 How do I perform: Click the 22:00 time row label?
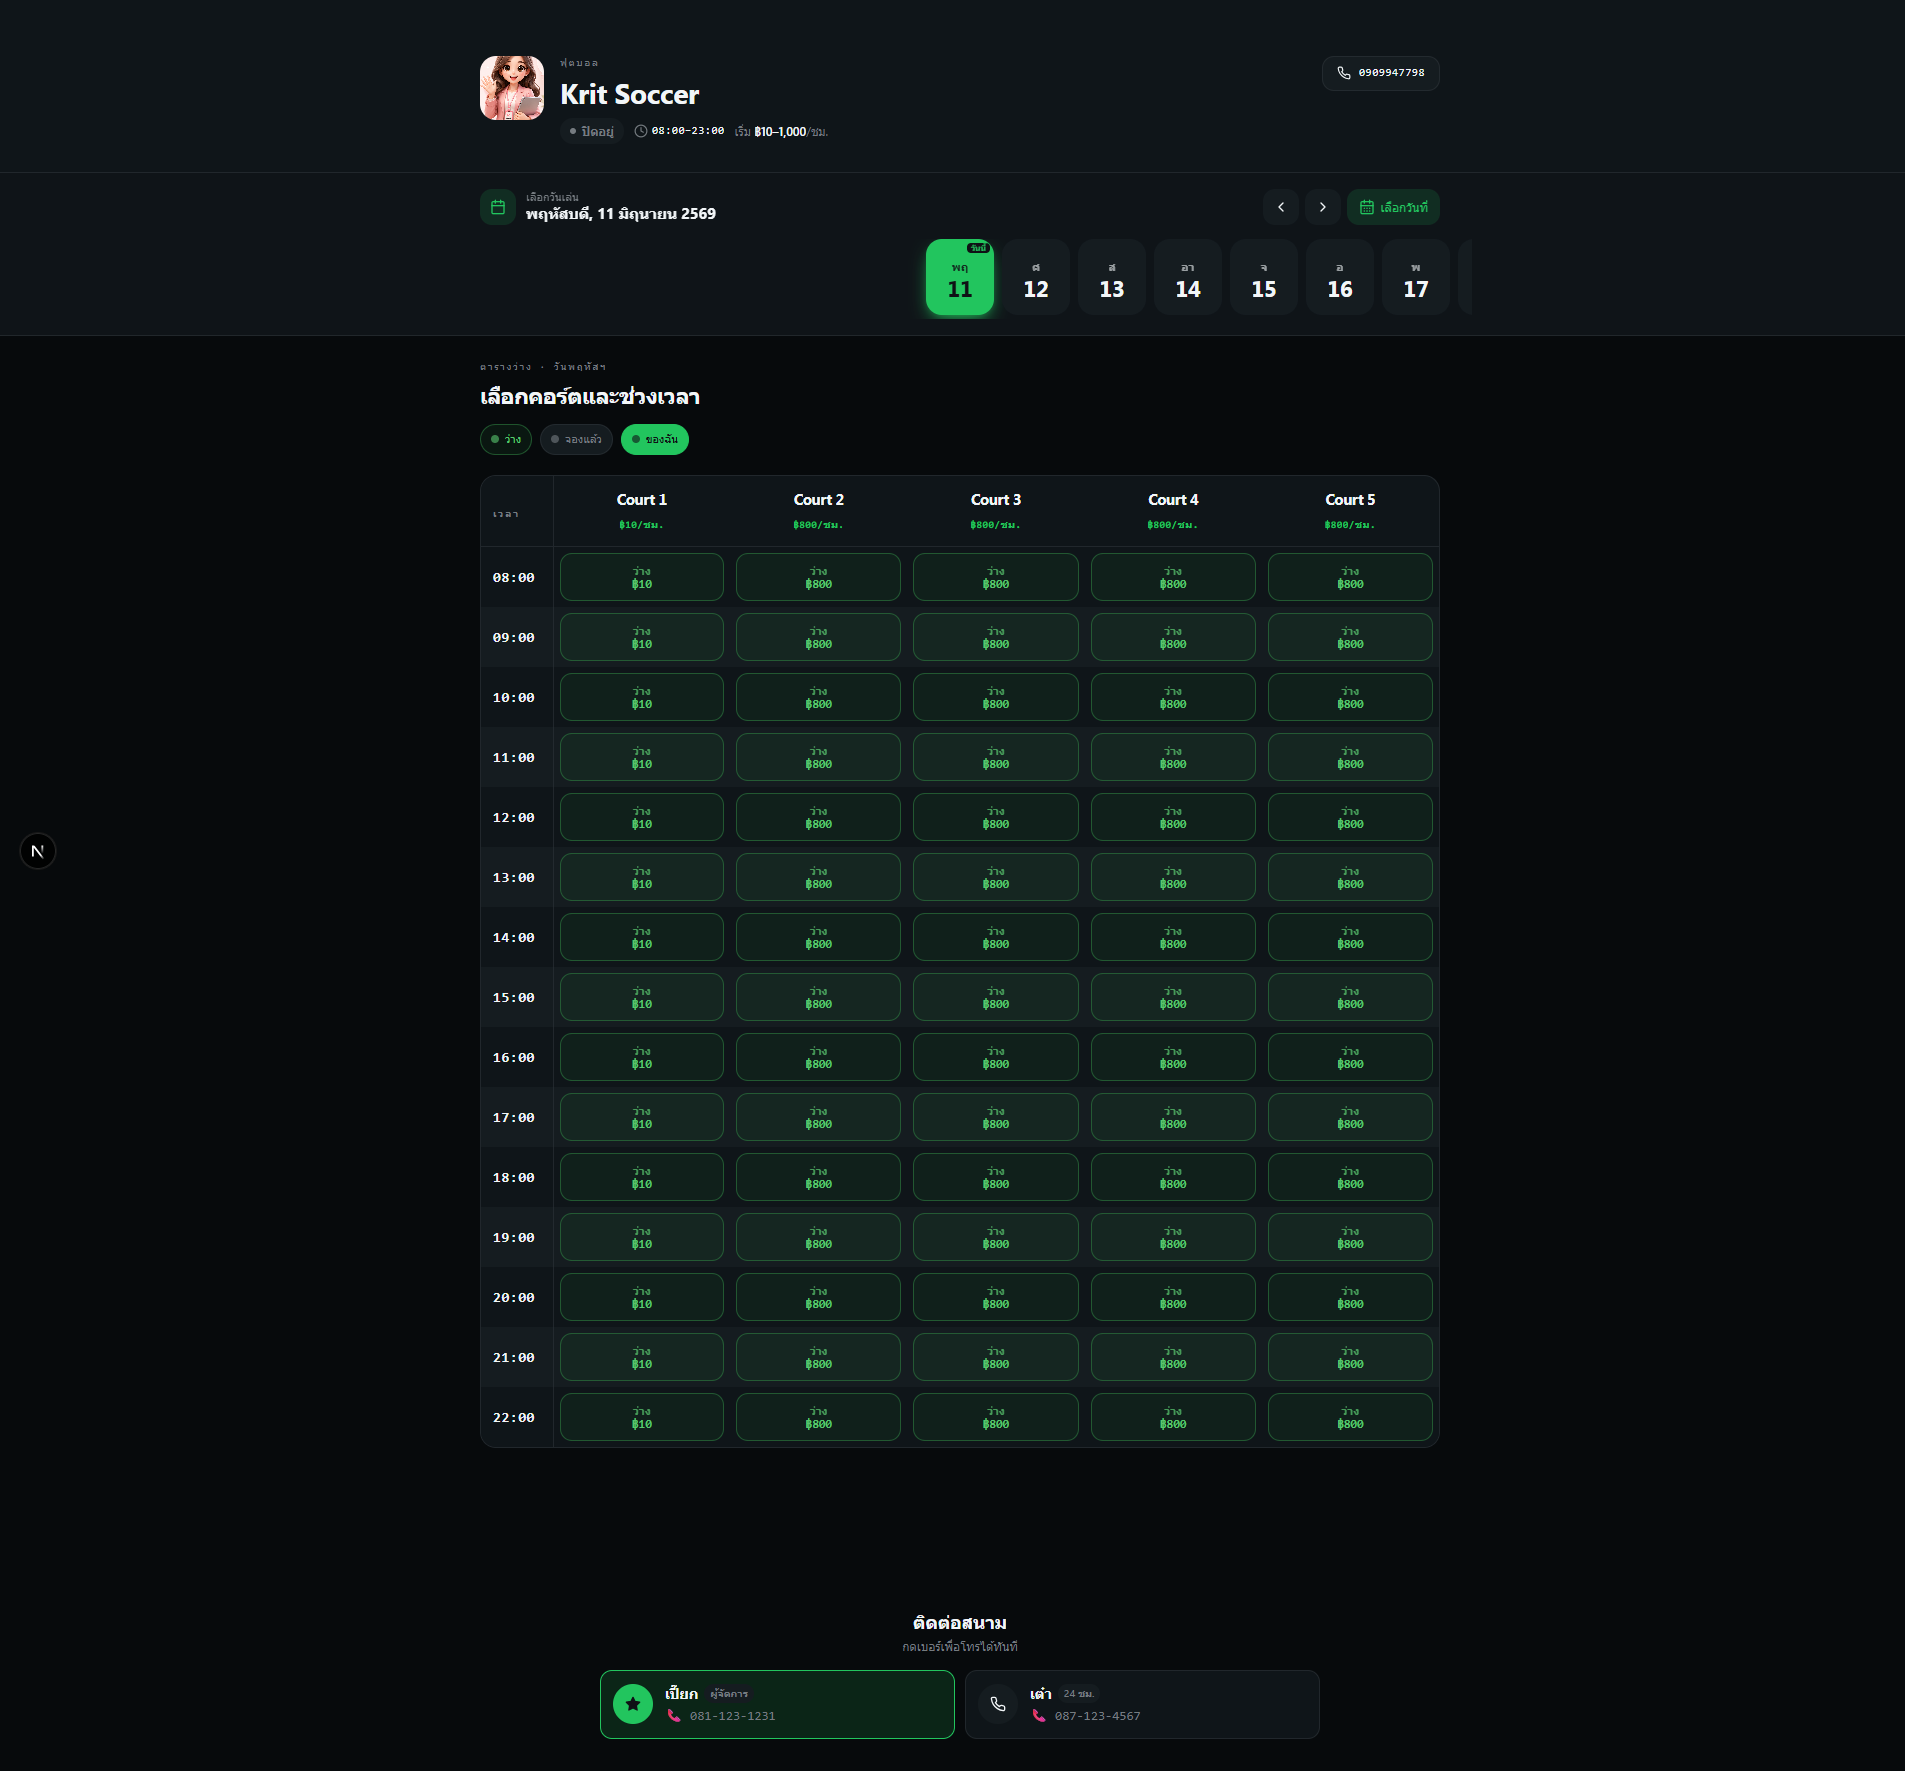pyautogui.click(x=514, y=1417)
